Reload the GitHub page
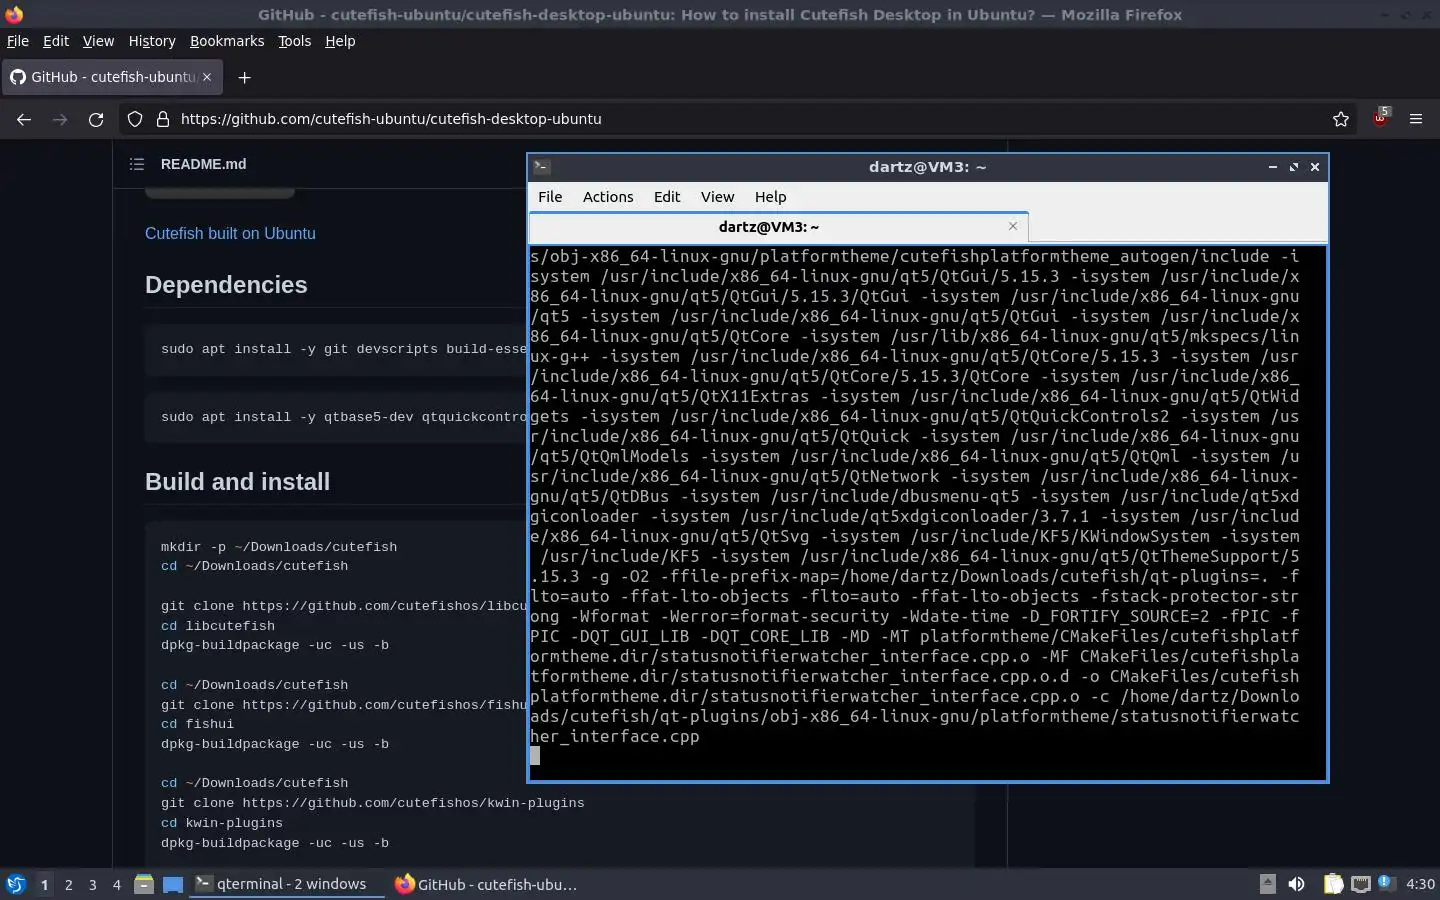The image size is (1440, 900). pyautogui.click(x=96, y=119)
